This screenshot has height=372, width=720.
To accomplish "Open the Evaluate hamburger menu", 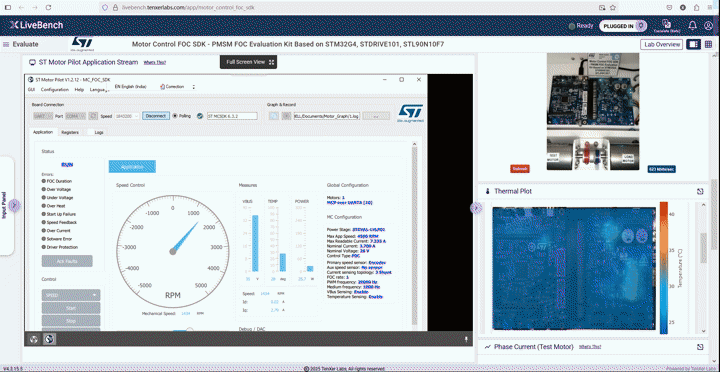I will 6,45.
